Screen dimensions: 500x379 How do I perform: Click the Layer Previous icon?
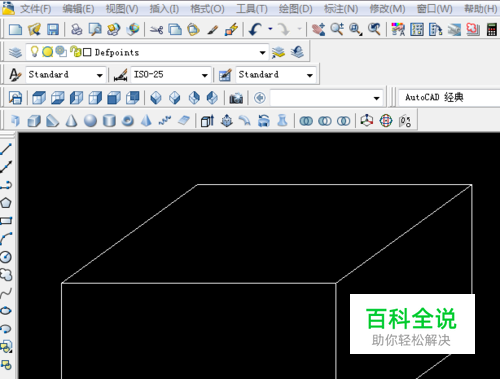click(297, 52)
